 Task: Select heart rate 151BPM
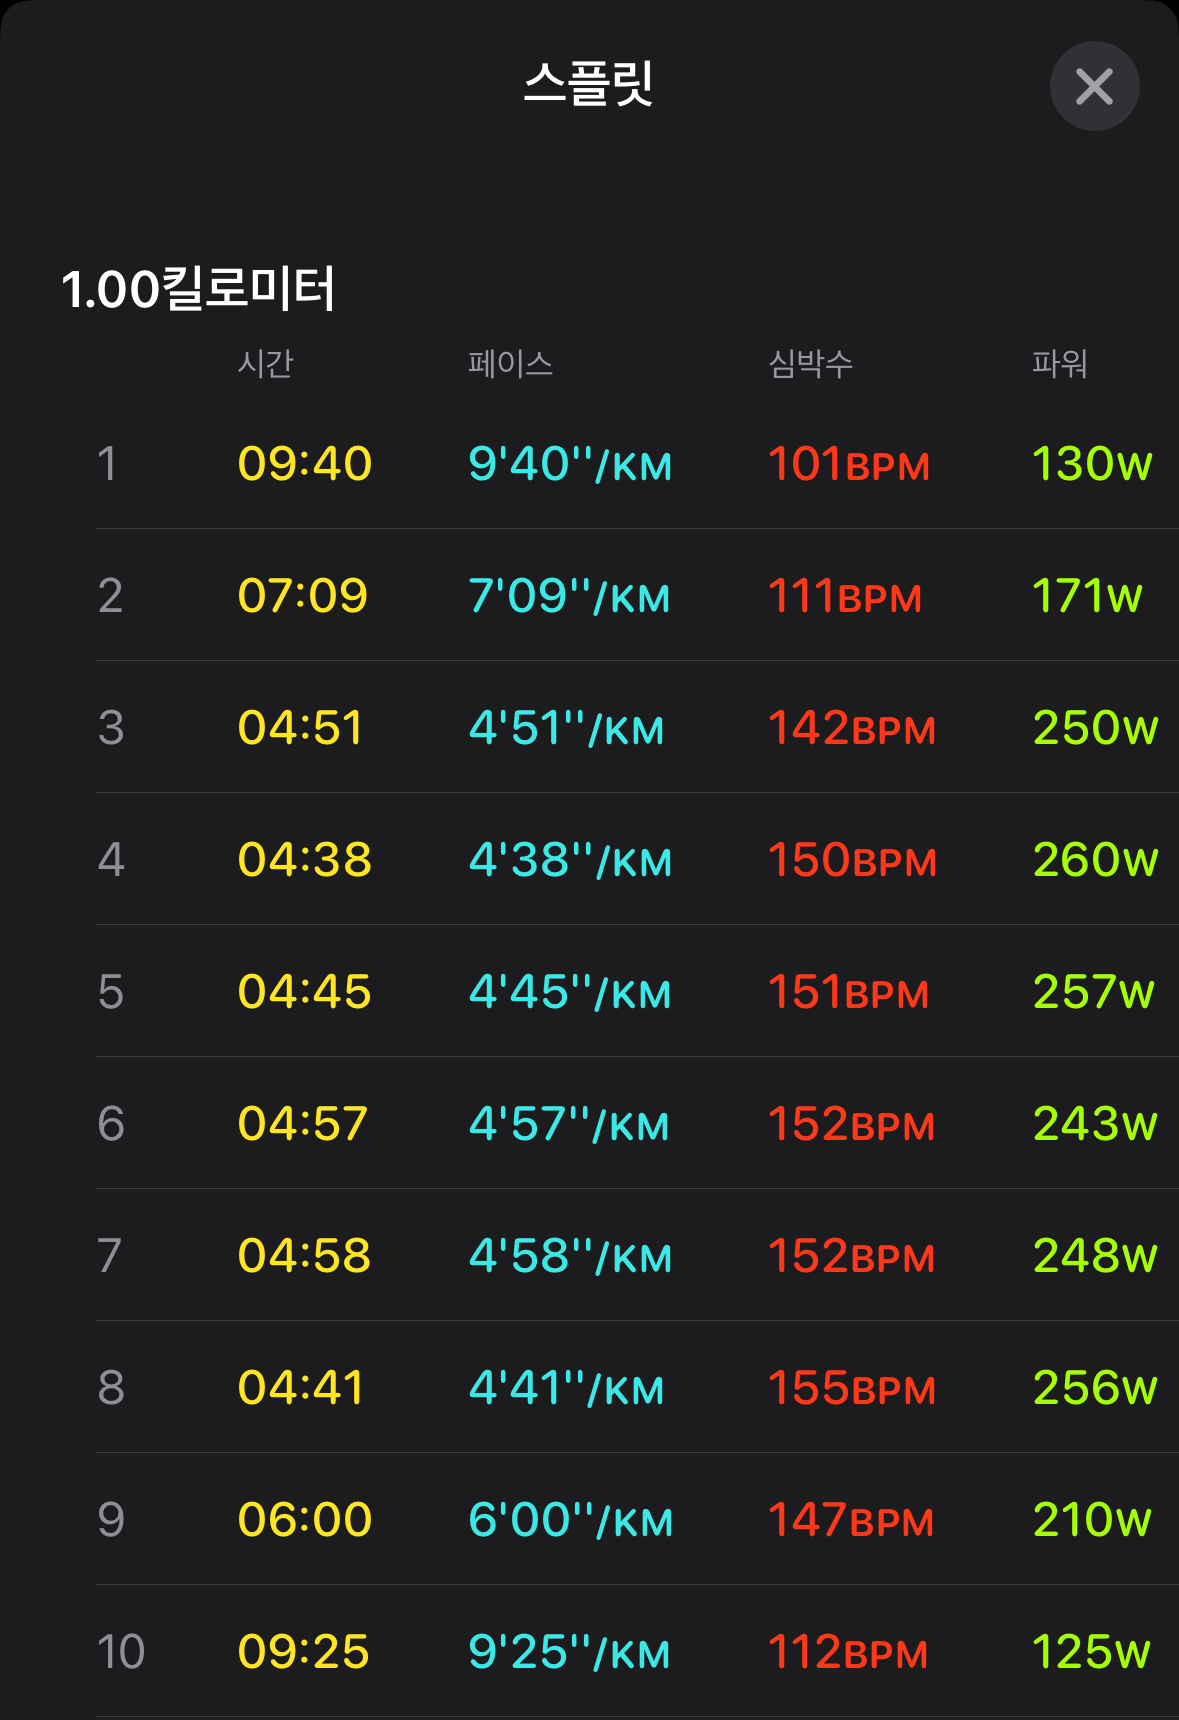coord(849,992)
